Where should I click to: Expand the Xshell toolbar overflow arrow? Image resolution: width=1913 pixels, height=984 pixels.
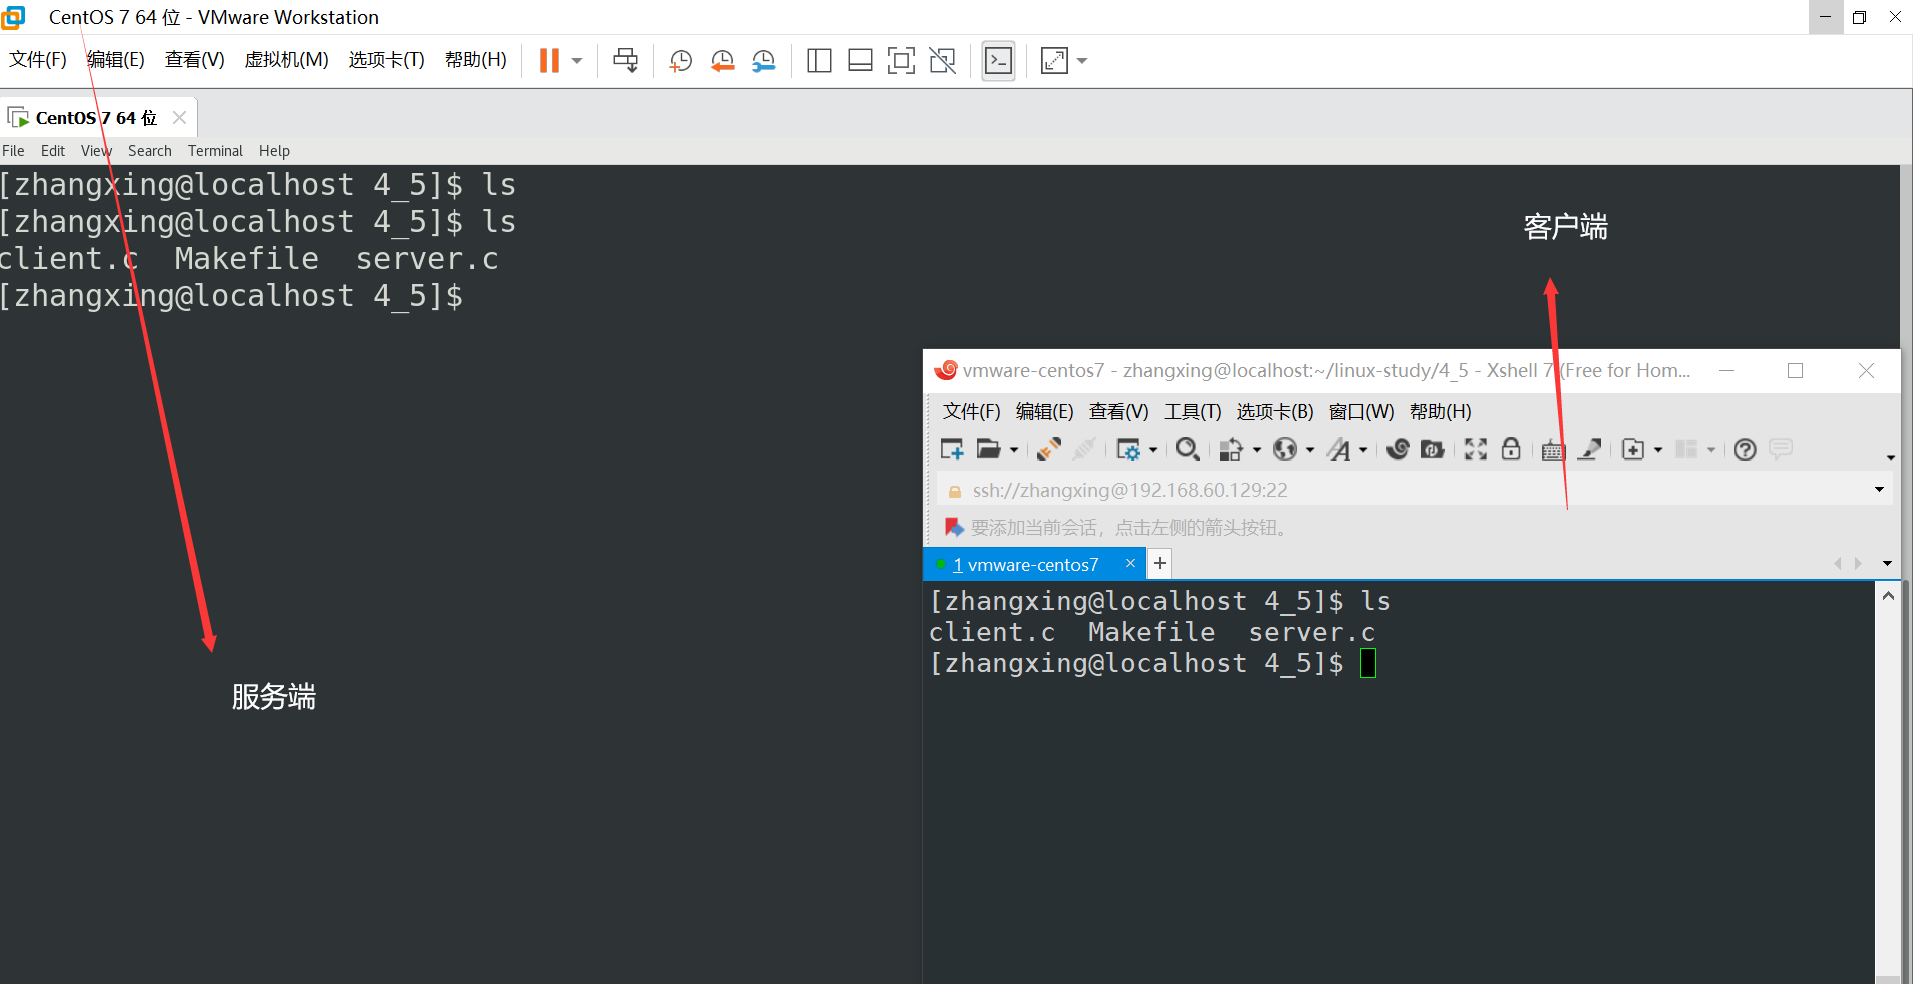click(1890, 457)
